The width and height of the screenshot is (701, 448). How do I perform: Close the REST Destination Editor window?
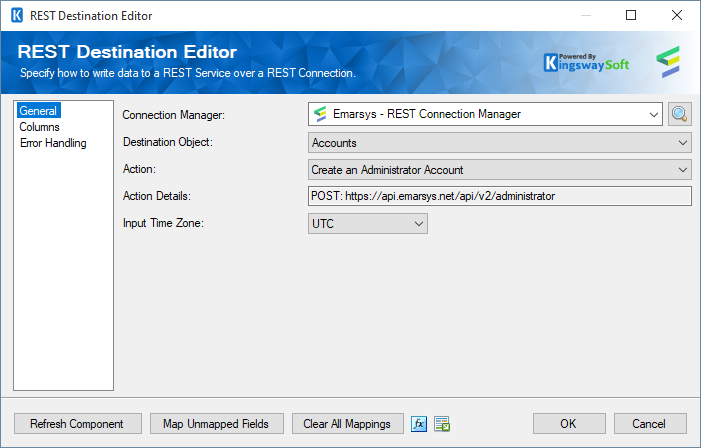coord(677,15)
